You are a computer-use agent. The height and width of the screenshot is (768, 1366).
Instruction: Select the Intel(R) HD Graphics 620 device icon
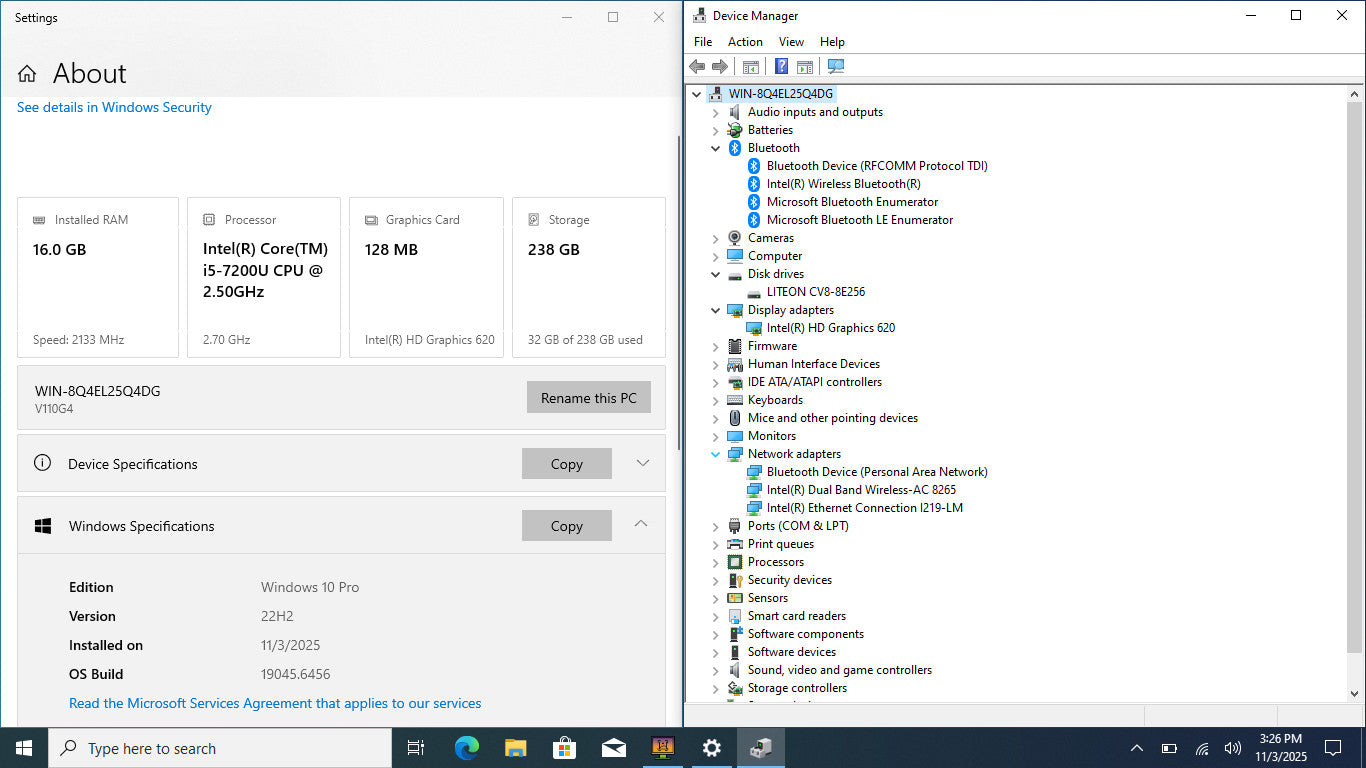755,328
